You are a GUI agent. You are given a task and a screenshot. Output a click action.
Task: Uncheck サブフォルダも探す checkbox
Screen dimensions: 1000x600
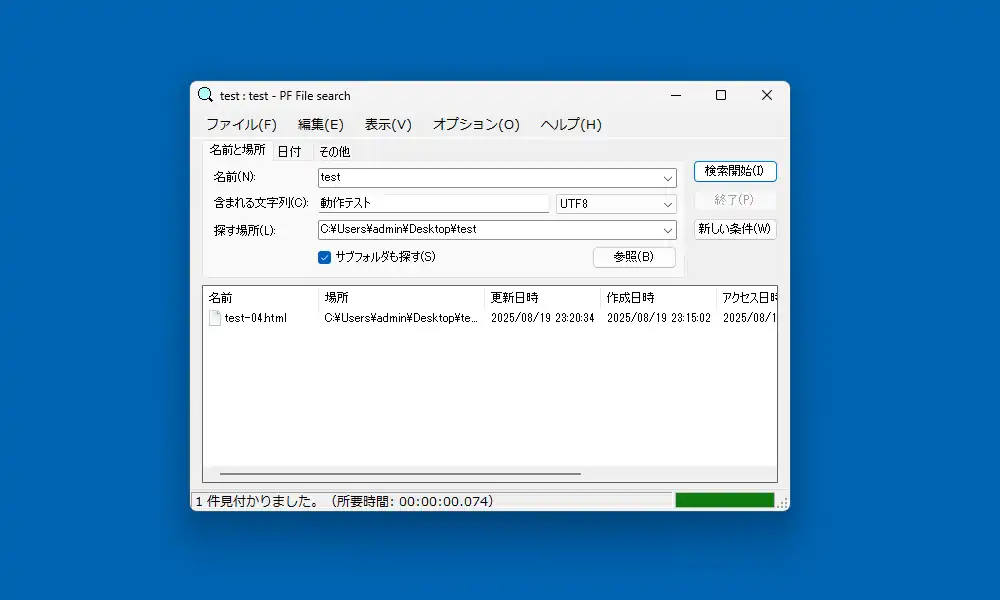point(324,256)
